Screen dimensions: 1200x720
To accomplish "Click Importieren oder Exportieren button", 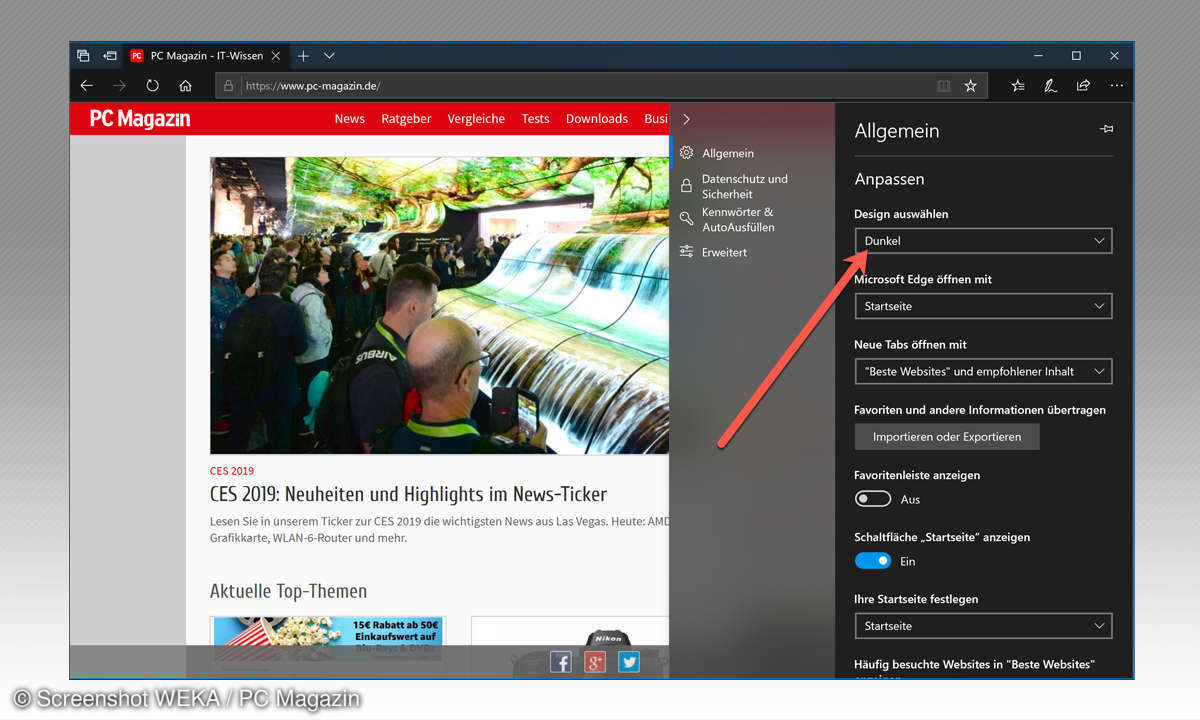I will coord(947,437).
